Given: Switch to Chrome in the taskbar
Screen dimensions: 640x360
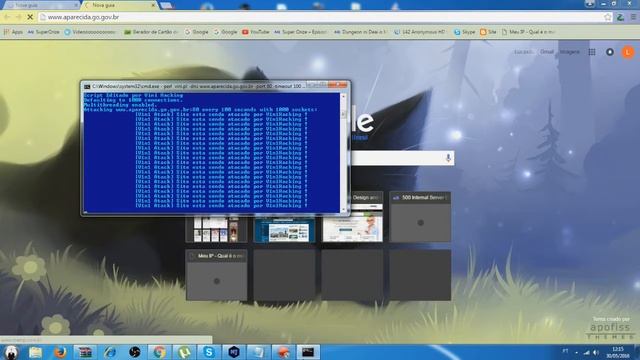Looking at the screenshot, I should [x=159, y=352].
